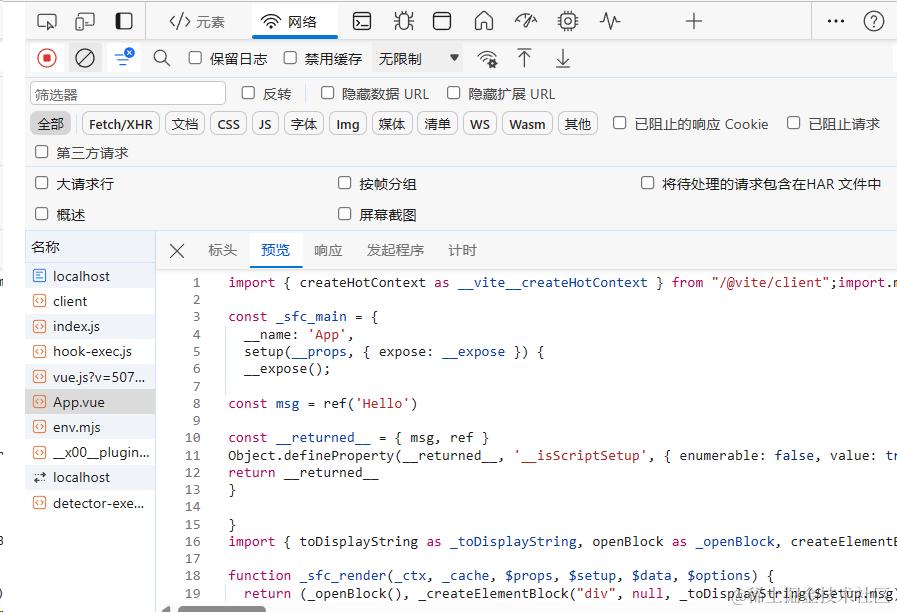Open the Welcome home icon

pyautogui.click(x=483, y=22)
